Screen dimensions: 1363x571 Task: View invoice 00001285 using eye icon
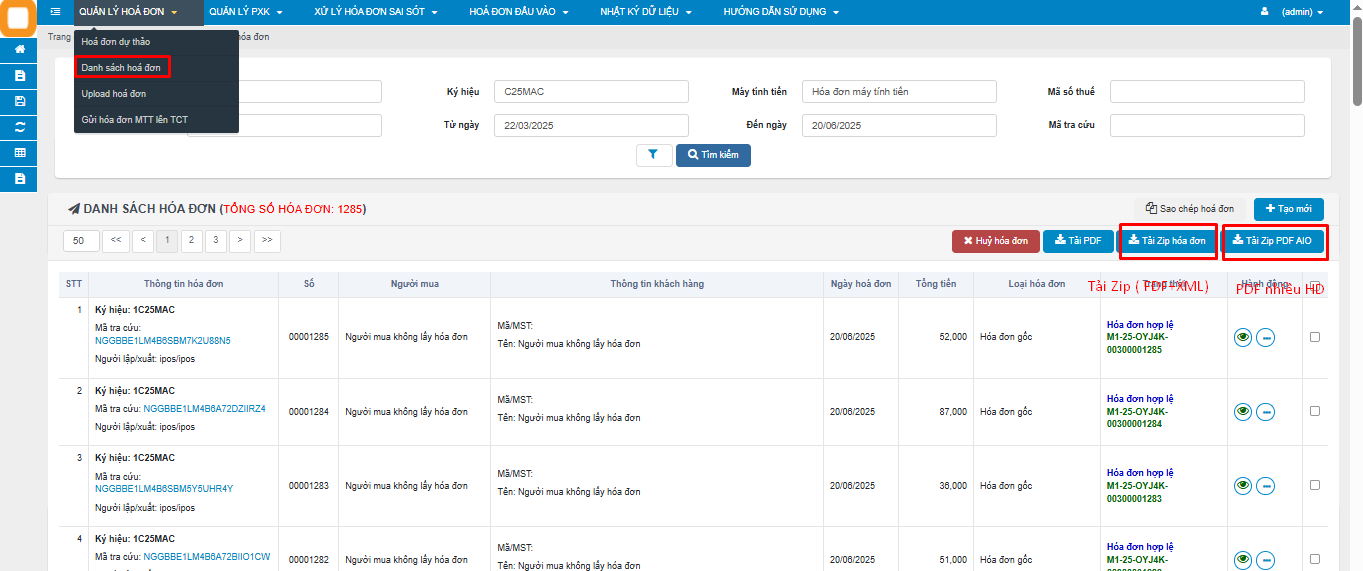tap(1242, 338)
